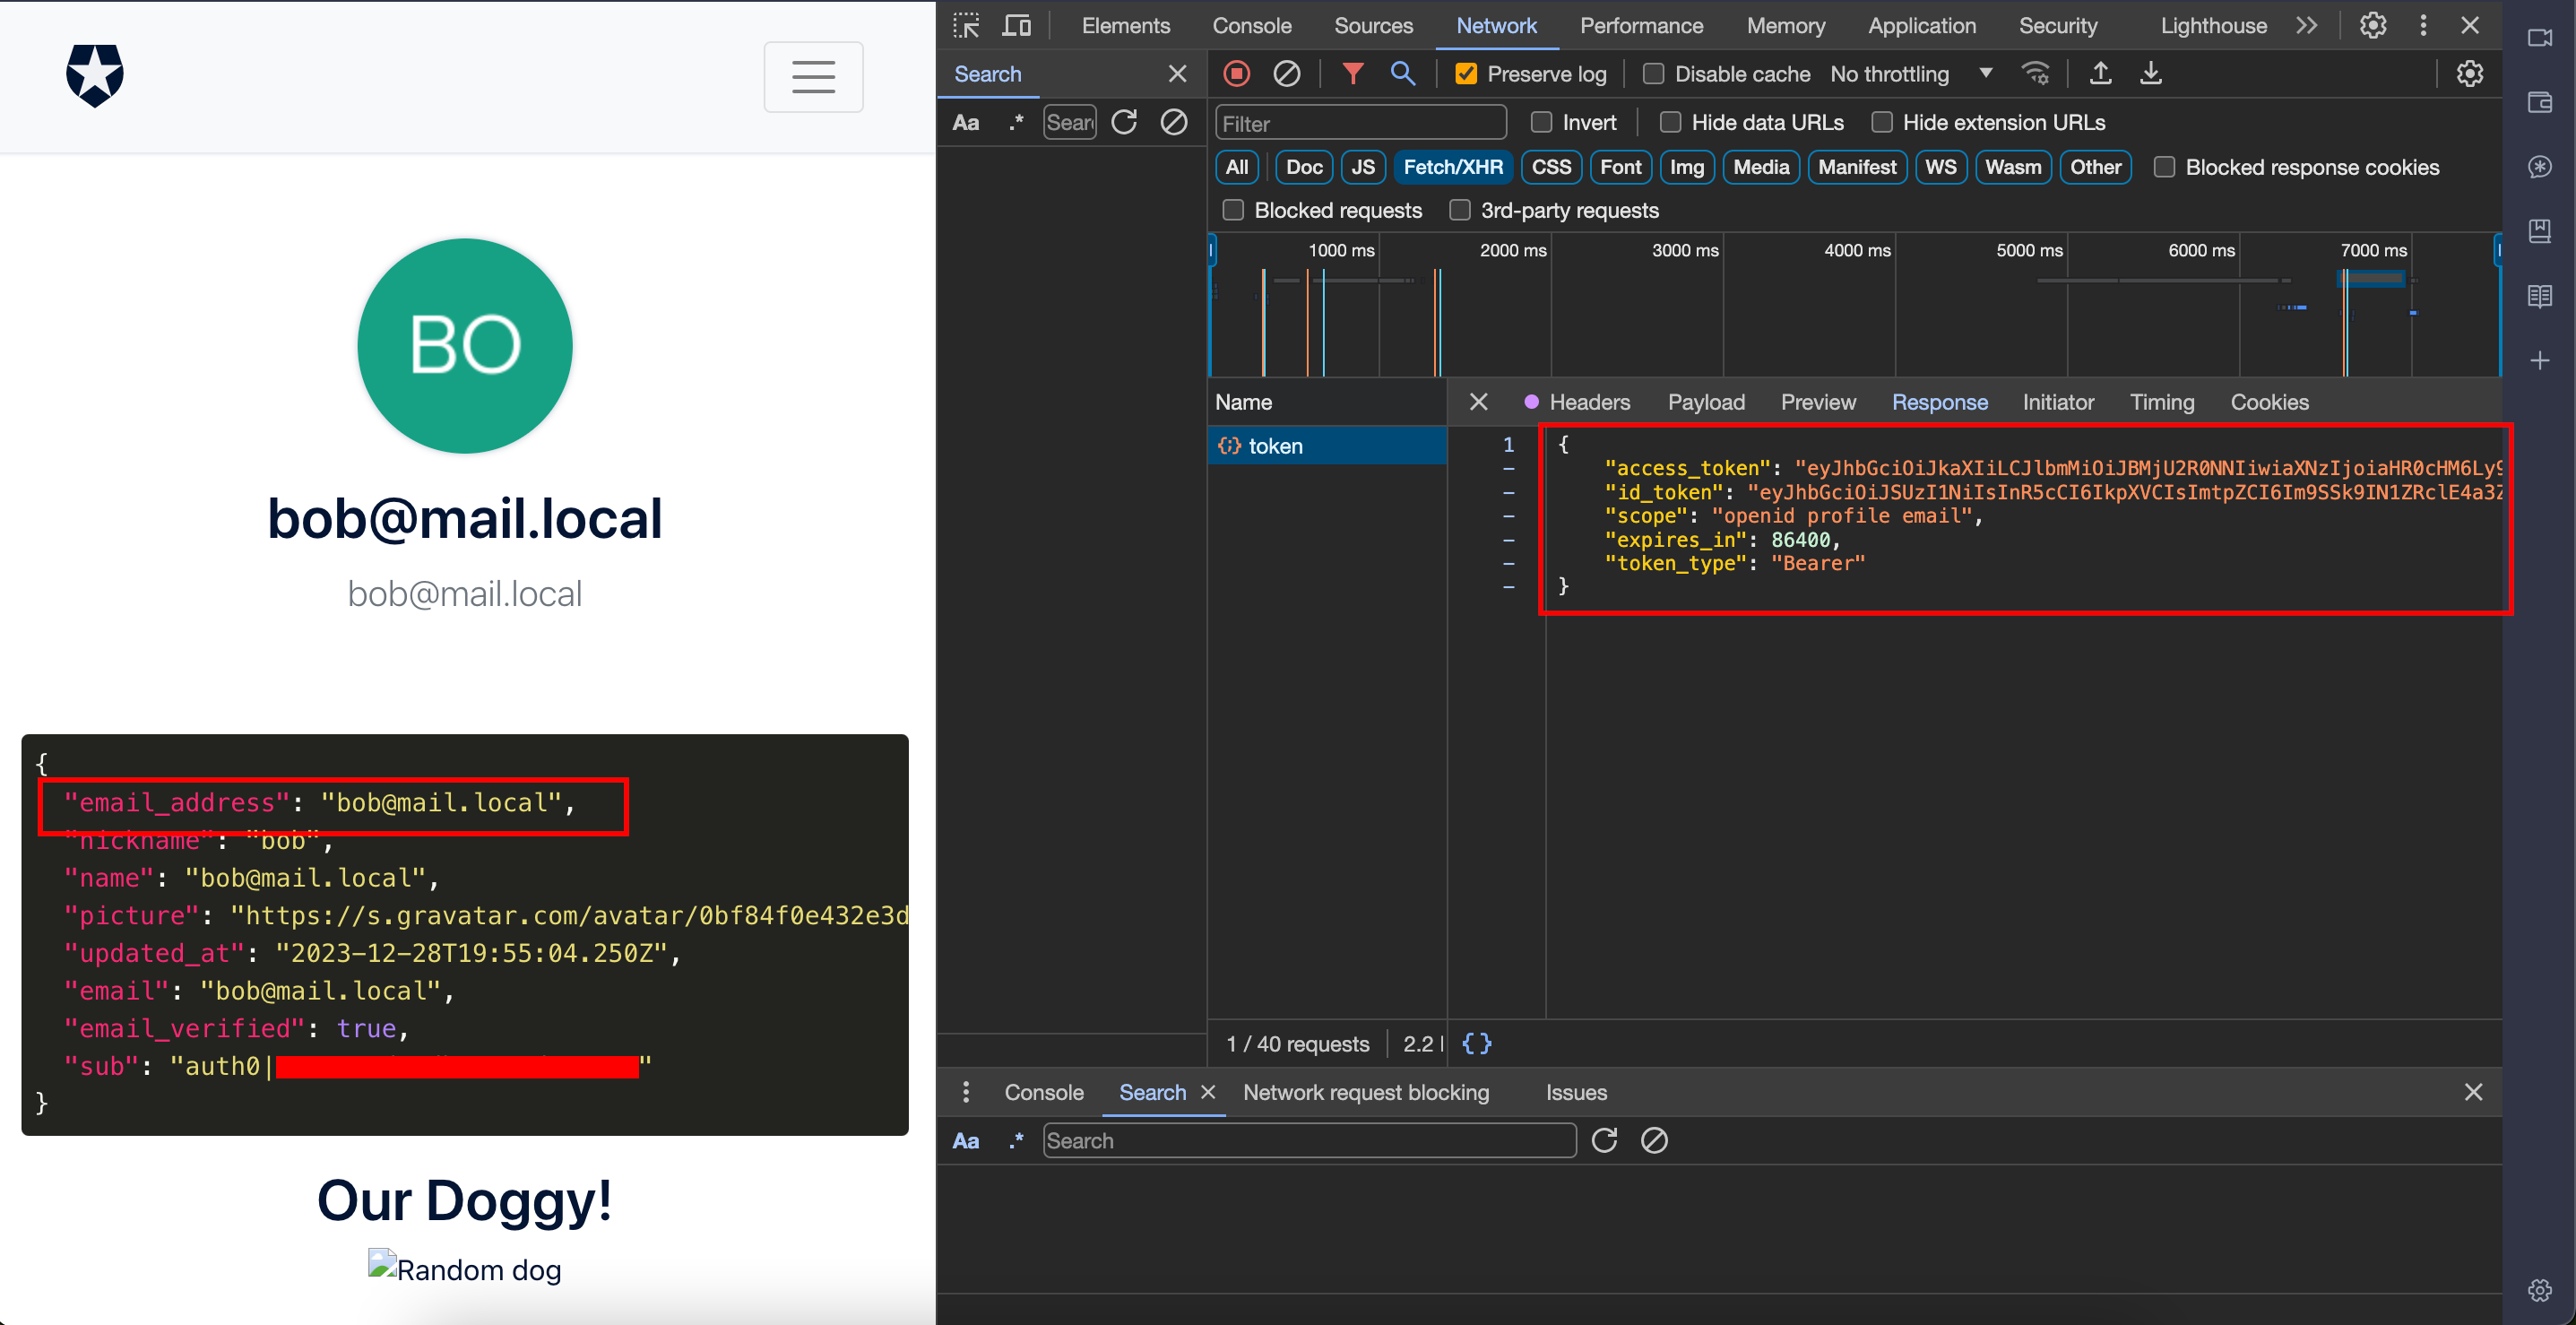Open the drawer three-dot menu
Screen dimensions: 2576x1325
click(x=965, y=1092)
